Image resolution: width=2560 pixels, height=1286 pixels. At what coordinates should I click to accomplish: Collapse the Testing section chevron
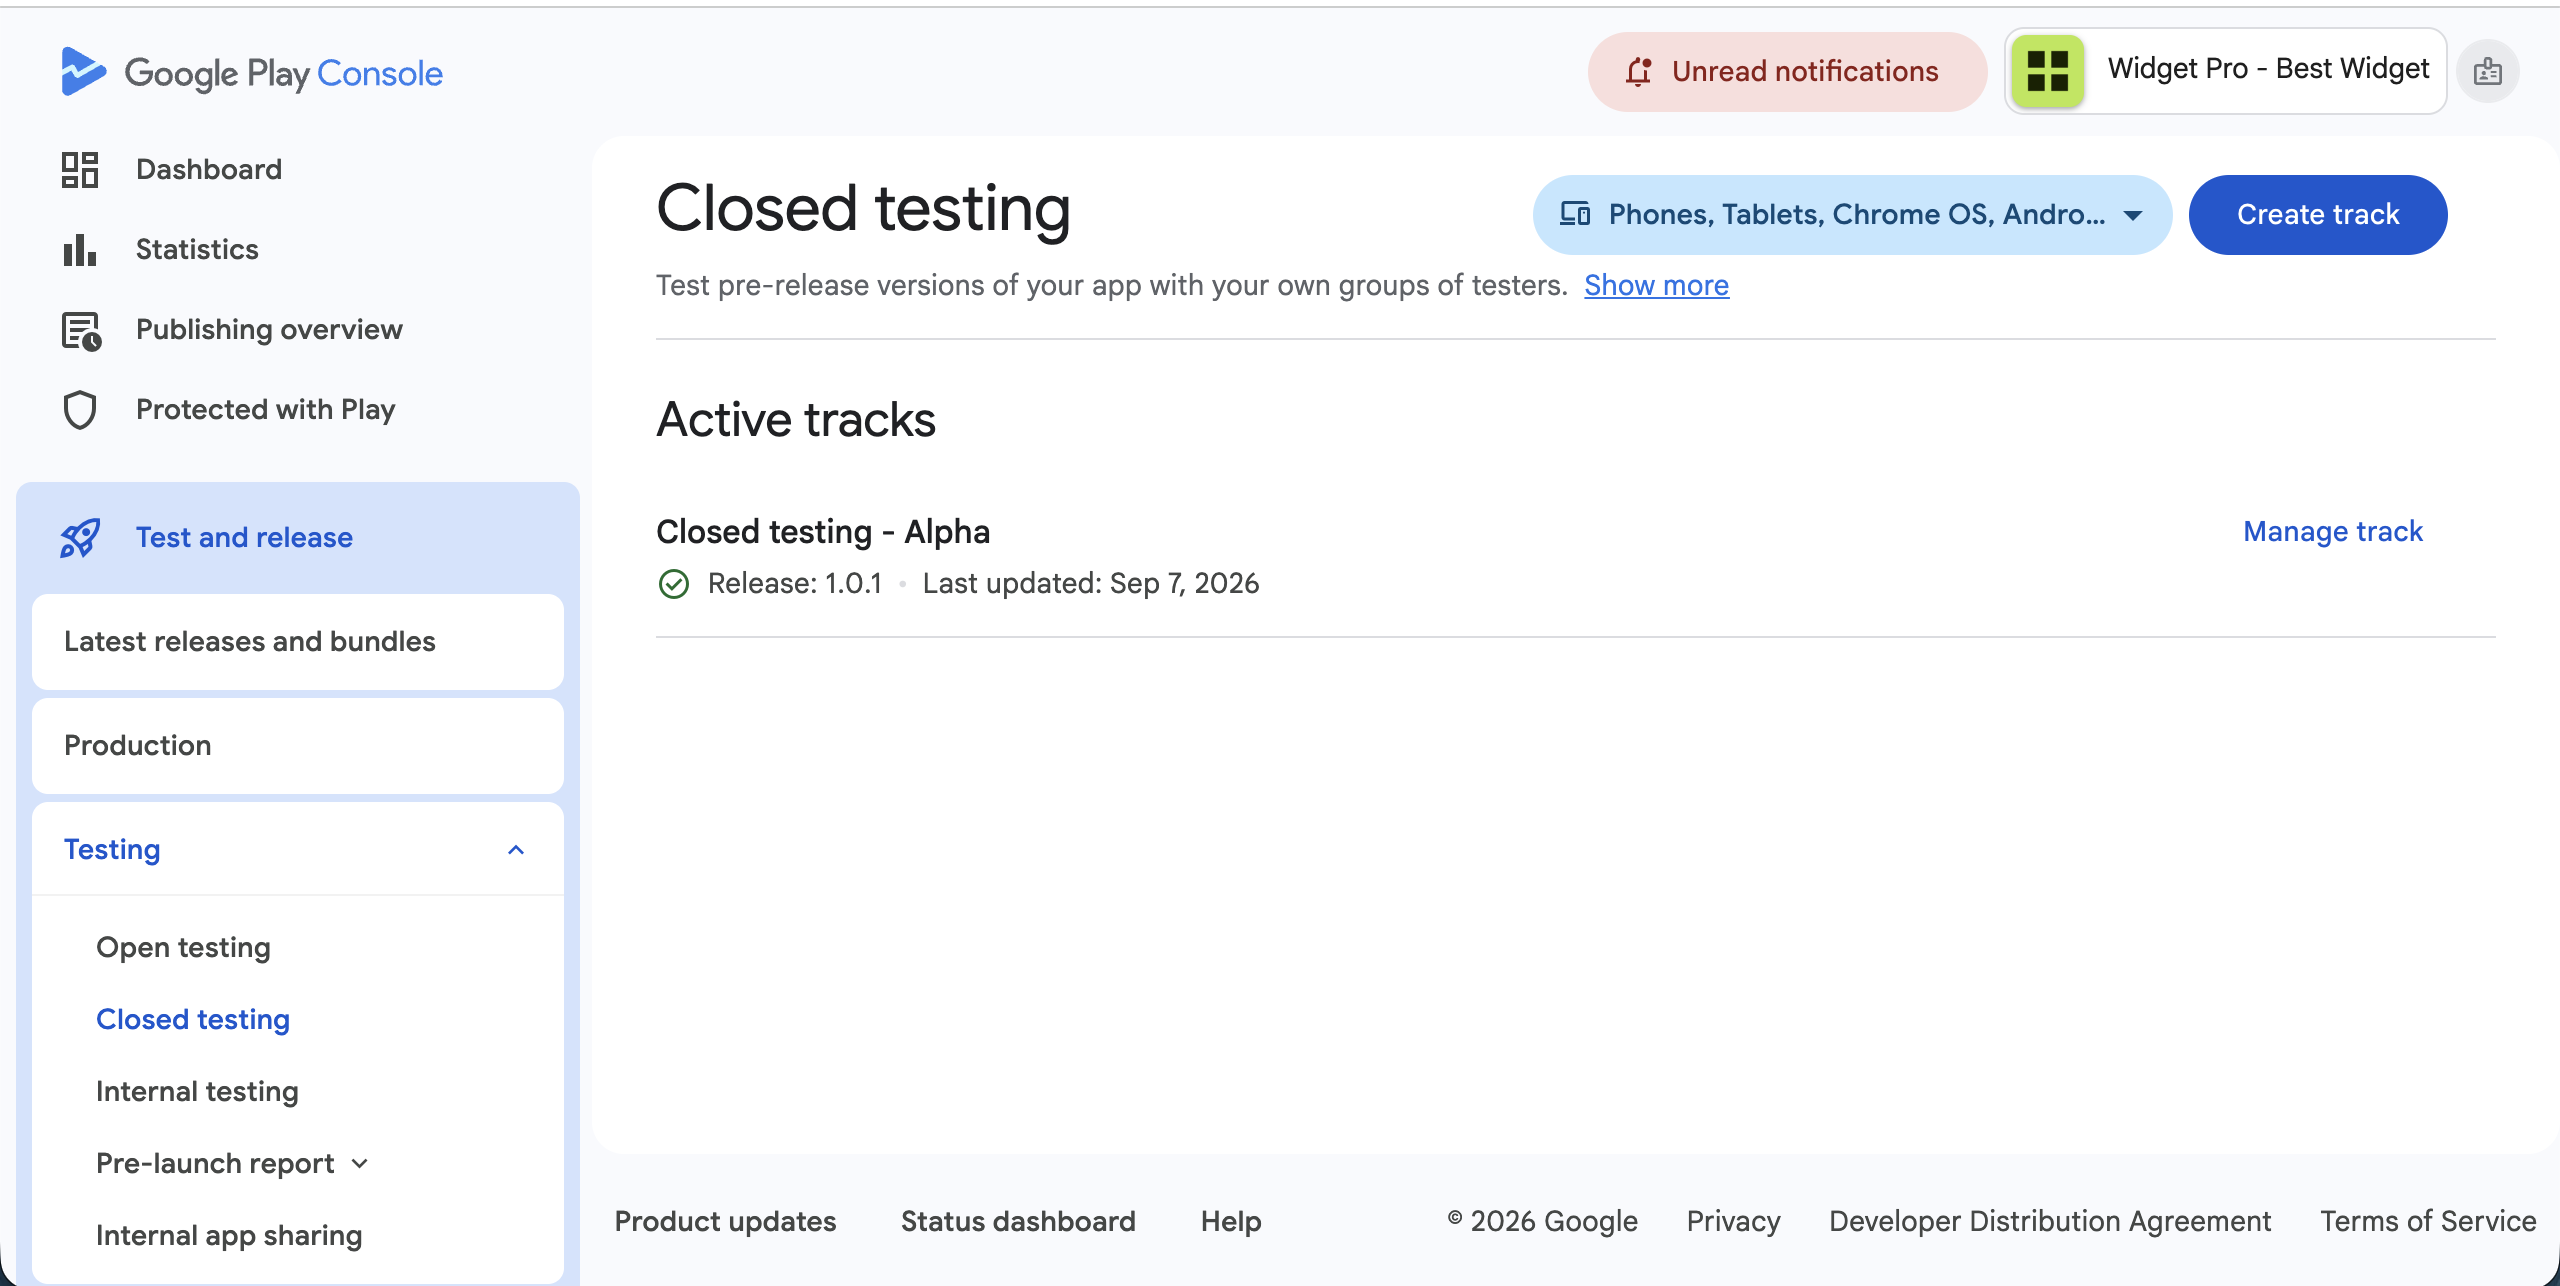[x=516, y=850]
